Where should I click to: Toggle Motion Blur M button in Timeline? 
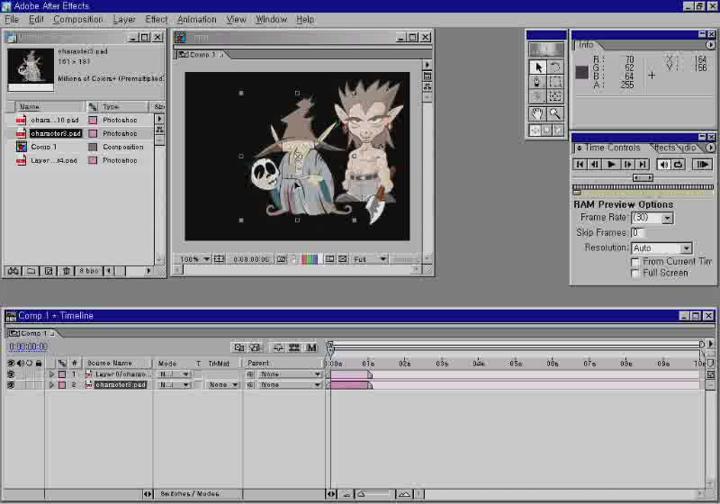pos(312,347)
